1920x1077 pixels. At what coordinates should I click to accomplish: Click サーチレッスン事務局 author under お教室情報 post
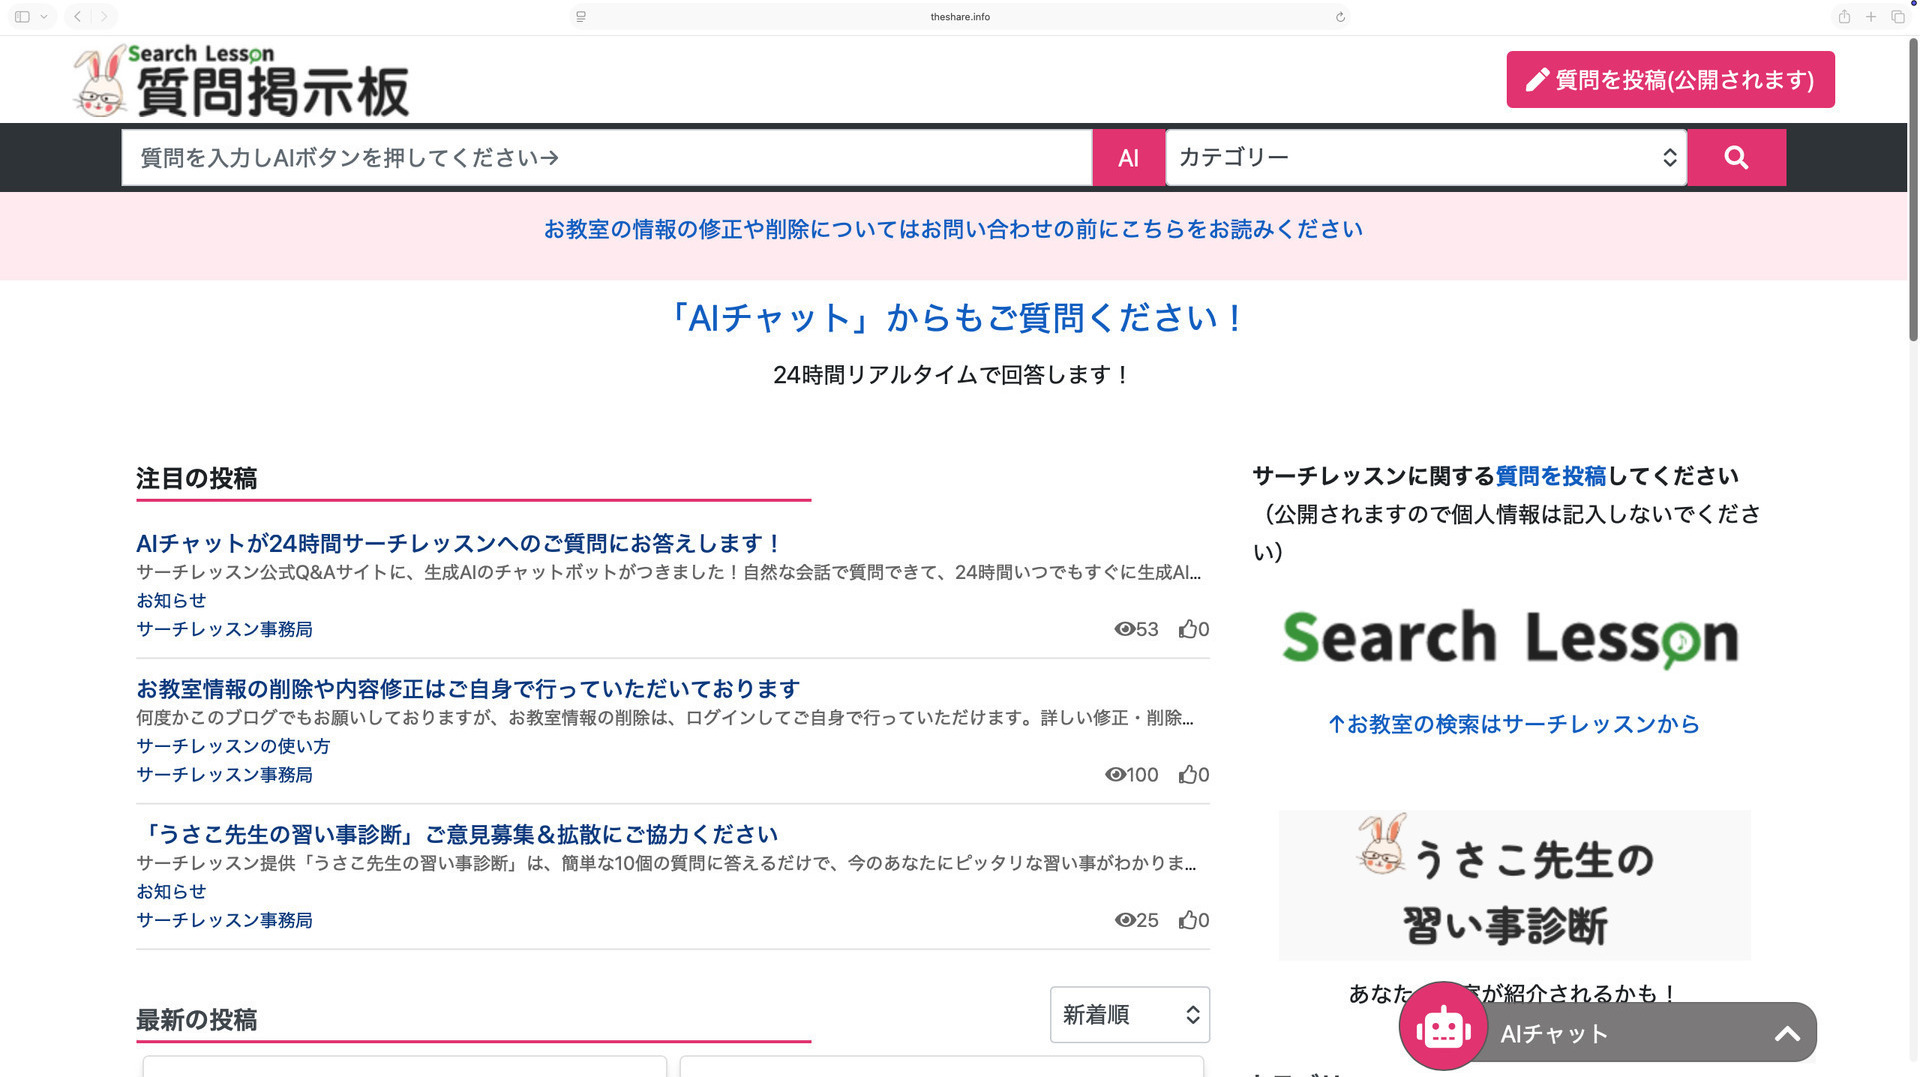(x=224, y=775)
